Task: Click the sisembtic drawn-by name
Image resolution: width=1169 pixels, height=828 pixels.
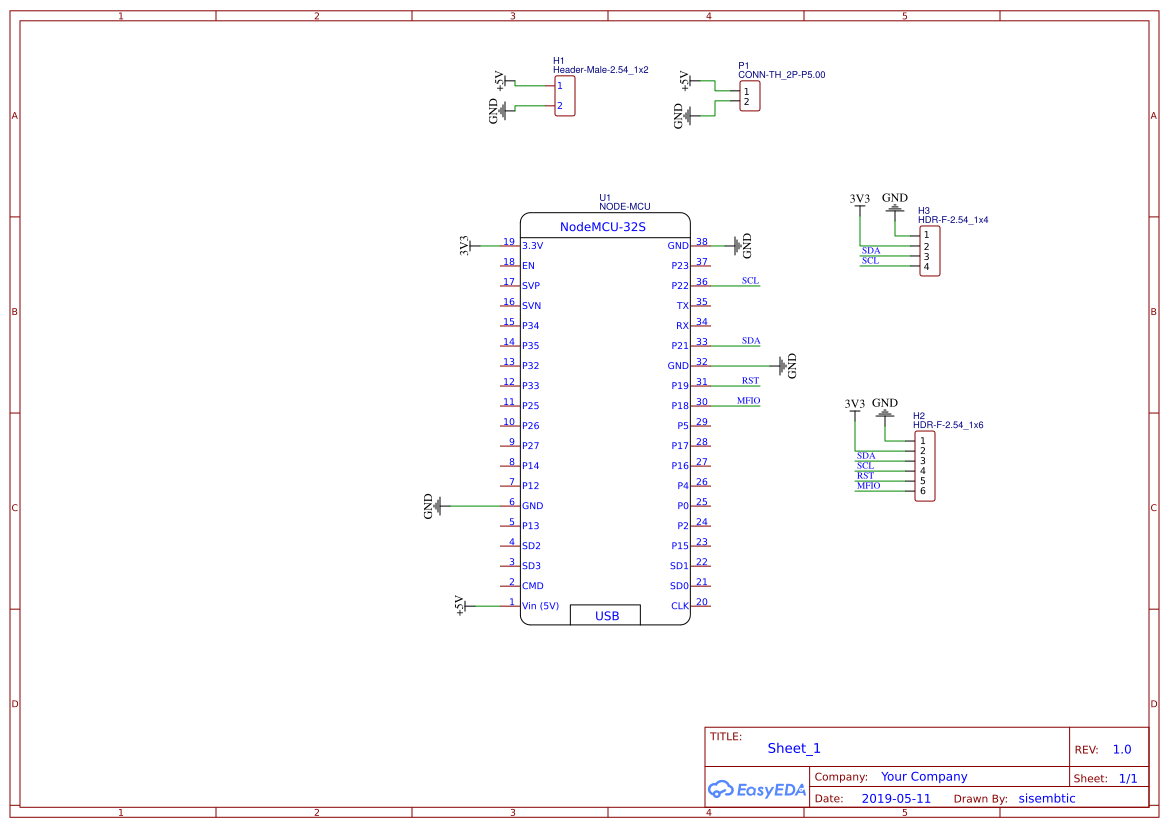Action: 1047,798
